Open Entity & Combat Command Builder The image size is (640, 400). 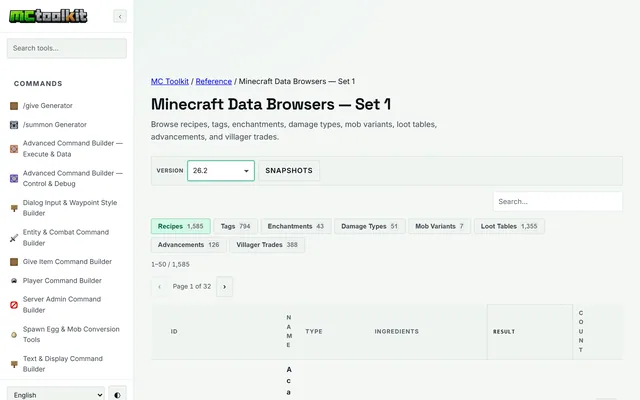tap(66, 238)
